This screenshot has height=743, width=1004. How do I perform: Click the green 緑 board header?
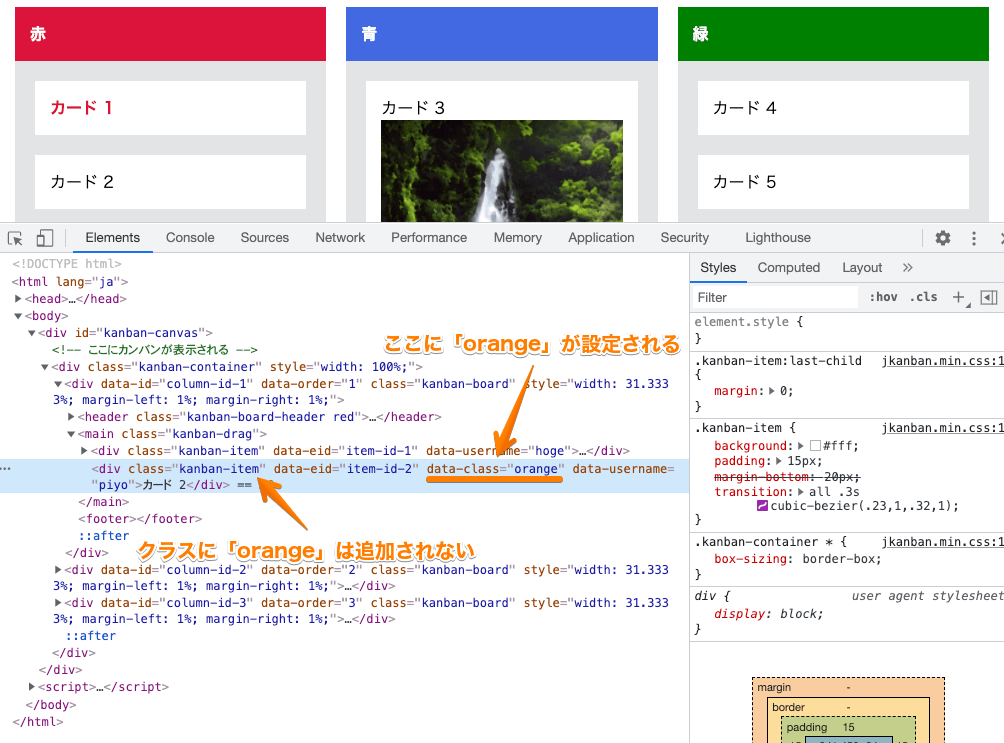(x=833, y=34)
